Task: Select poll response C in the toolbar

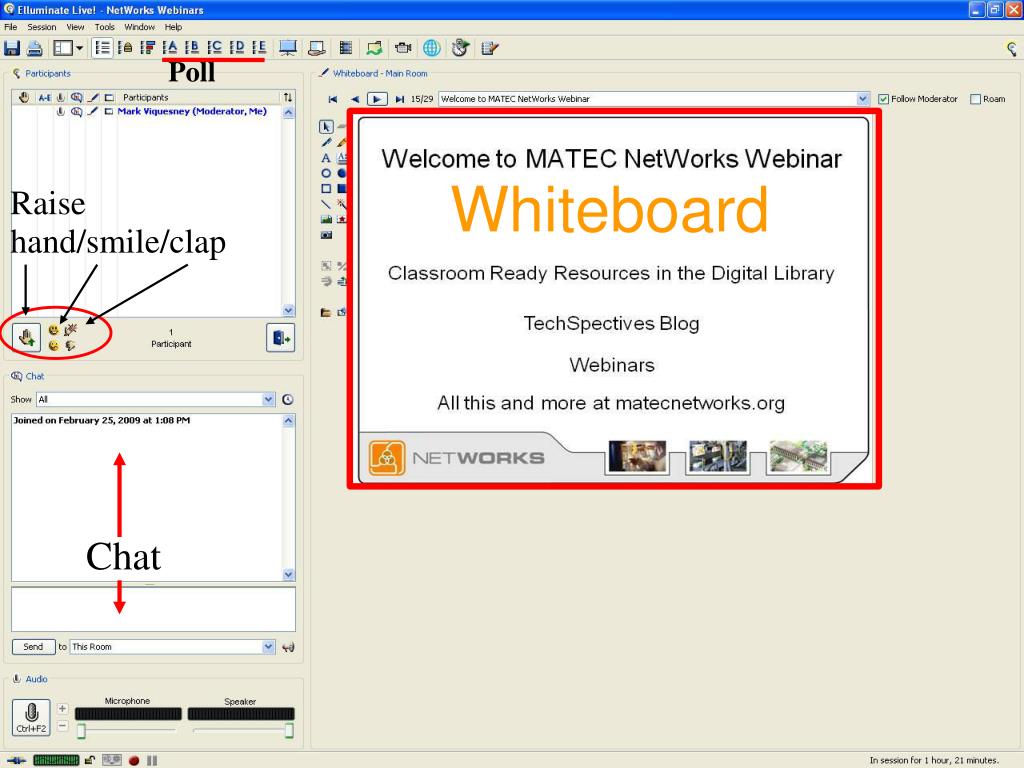Action: tap(214, 48)
